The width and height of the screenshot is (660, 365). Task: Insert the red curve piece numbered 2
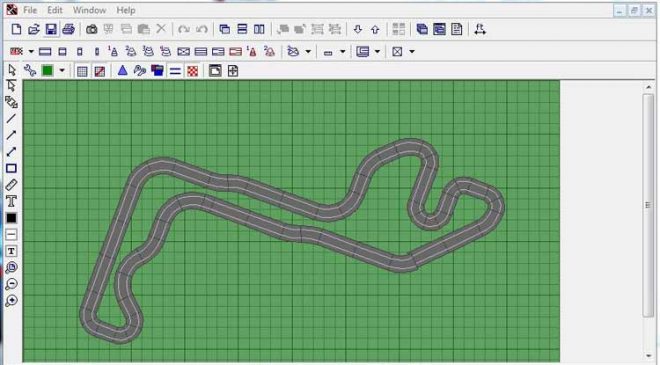[269, 51]
